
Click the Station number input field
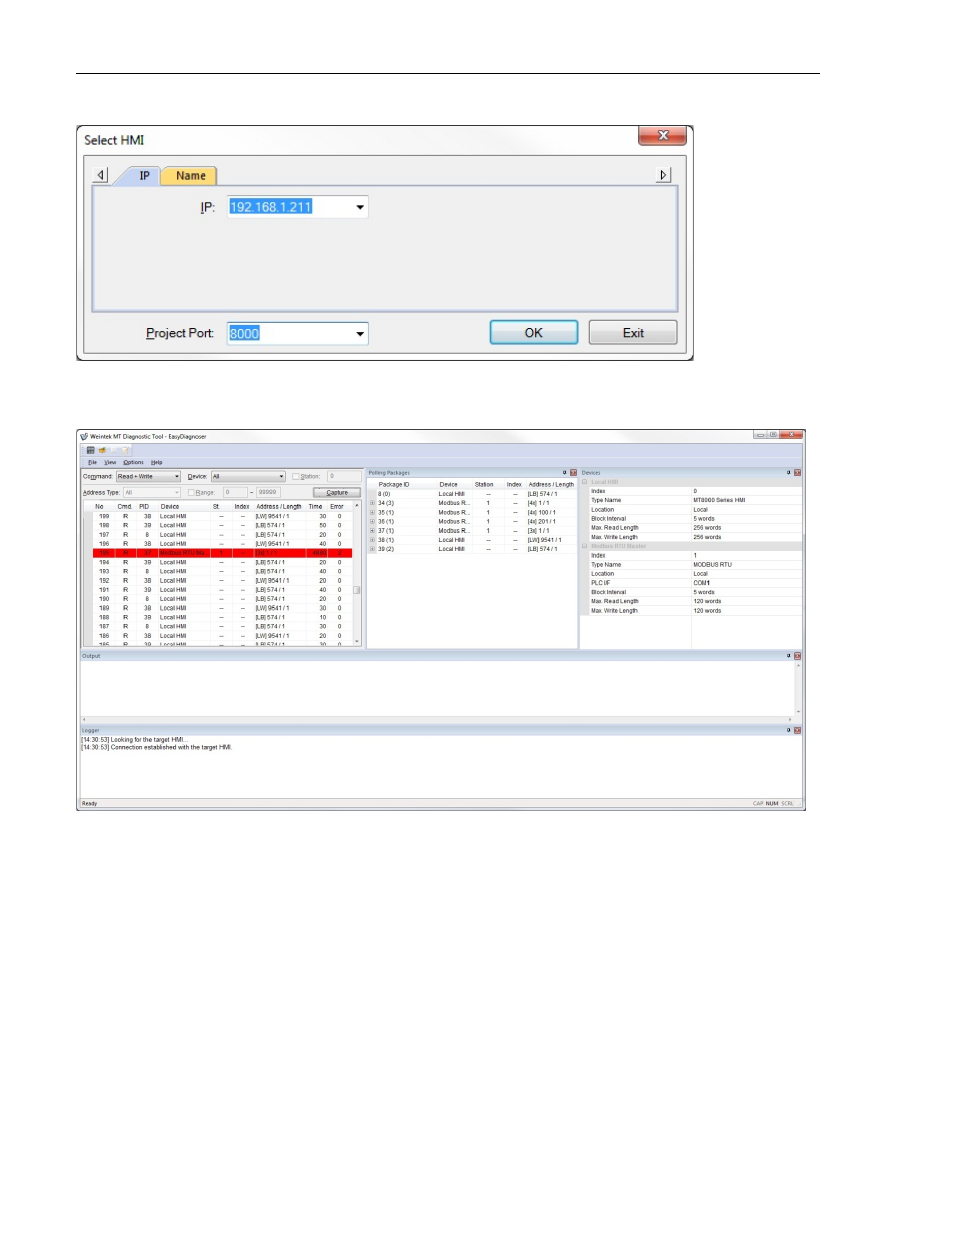[x=344, y=477]
